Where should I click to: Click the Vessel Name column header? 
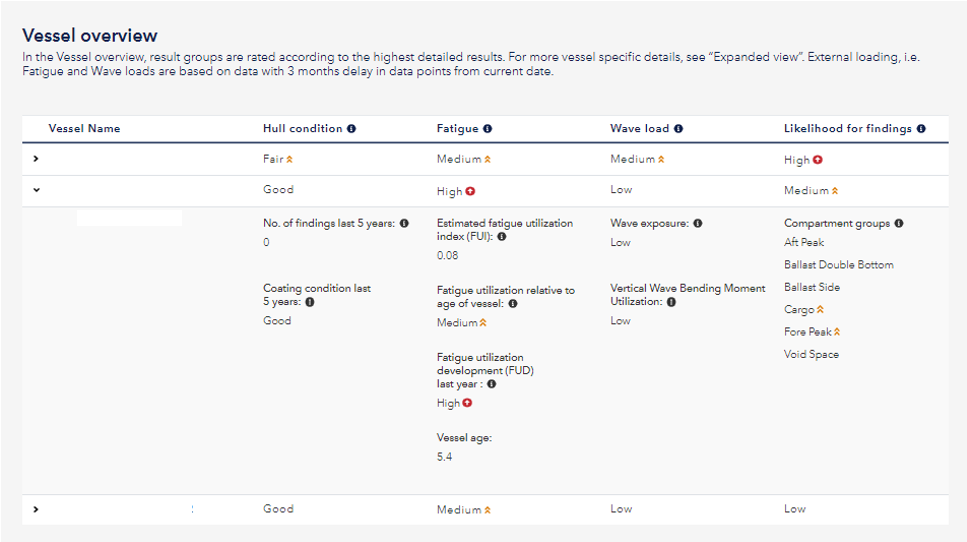coord(84,129)
